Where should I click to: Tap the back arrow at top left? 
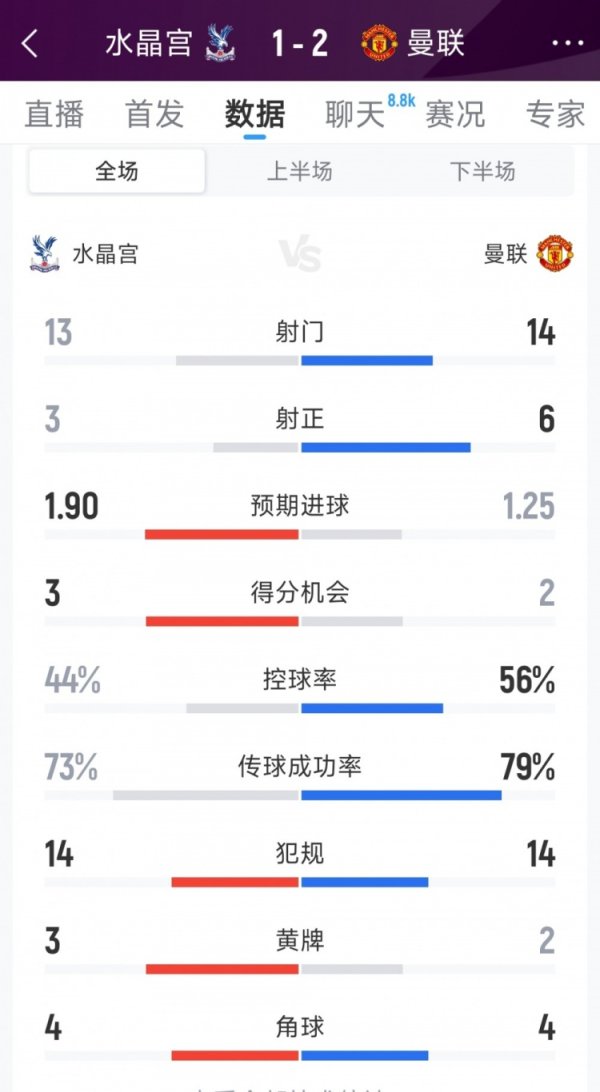[30, 44]
